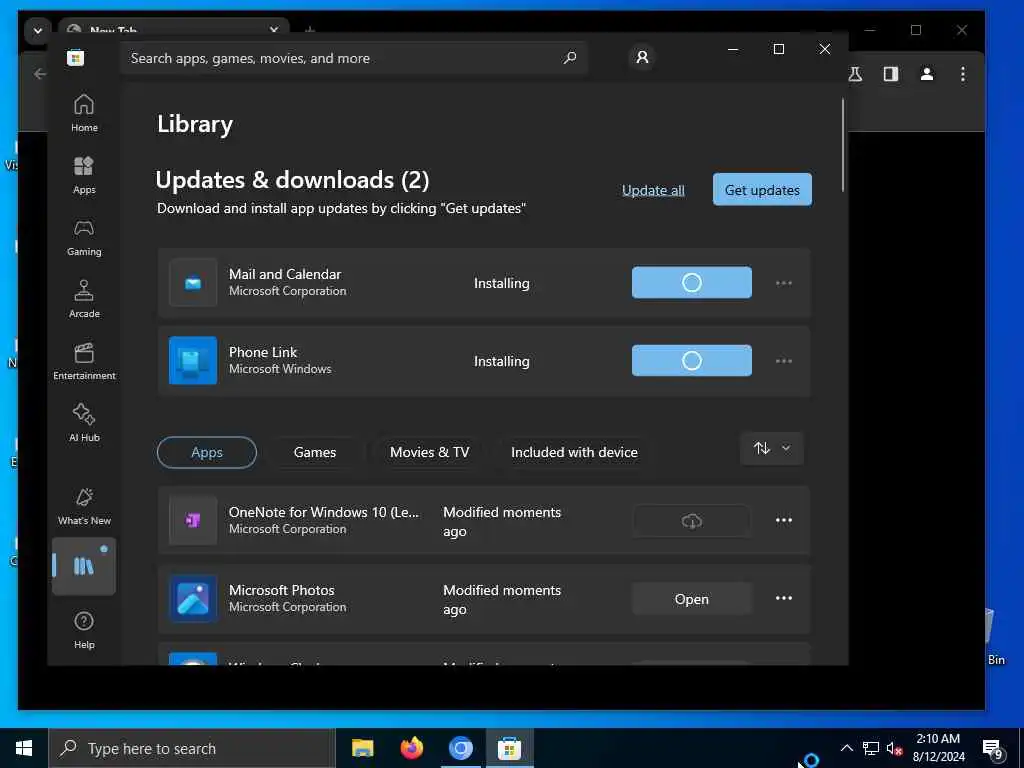Select the Library icon in sidebar
Image resolution: width=1024 pixels, height=768 pixels.
[84, 566]
